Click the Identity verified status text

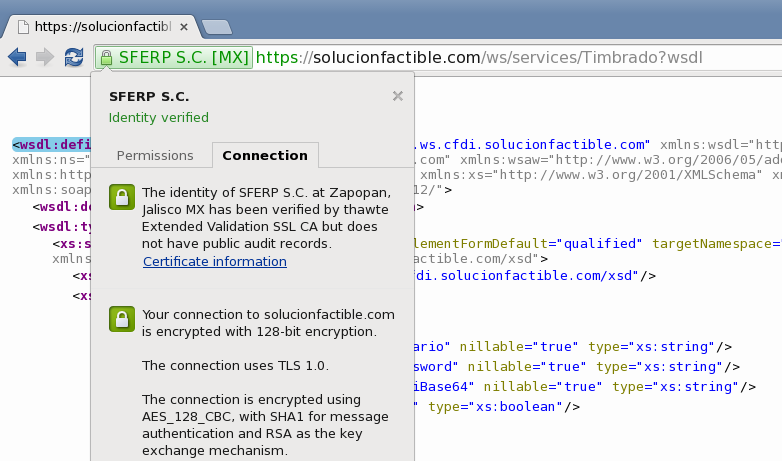(x=159, y=117)
